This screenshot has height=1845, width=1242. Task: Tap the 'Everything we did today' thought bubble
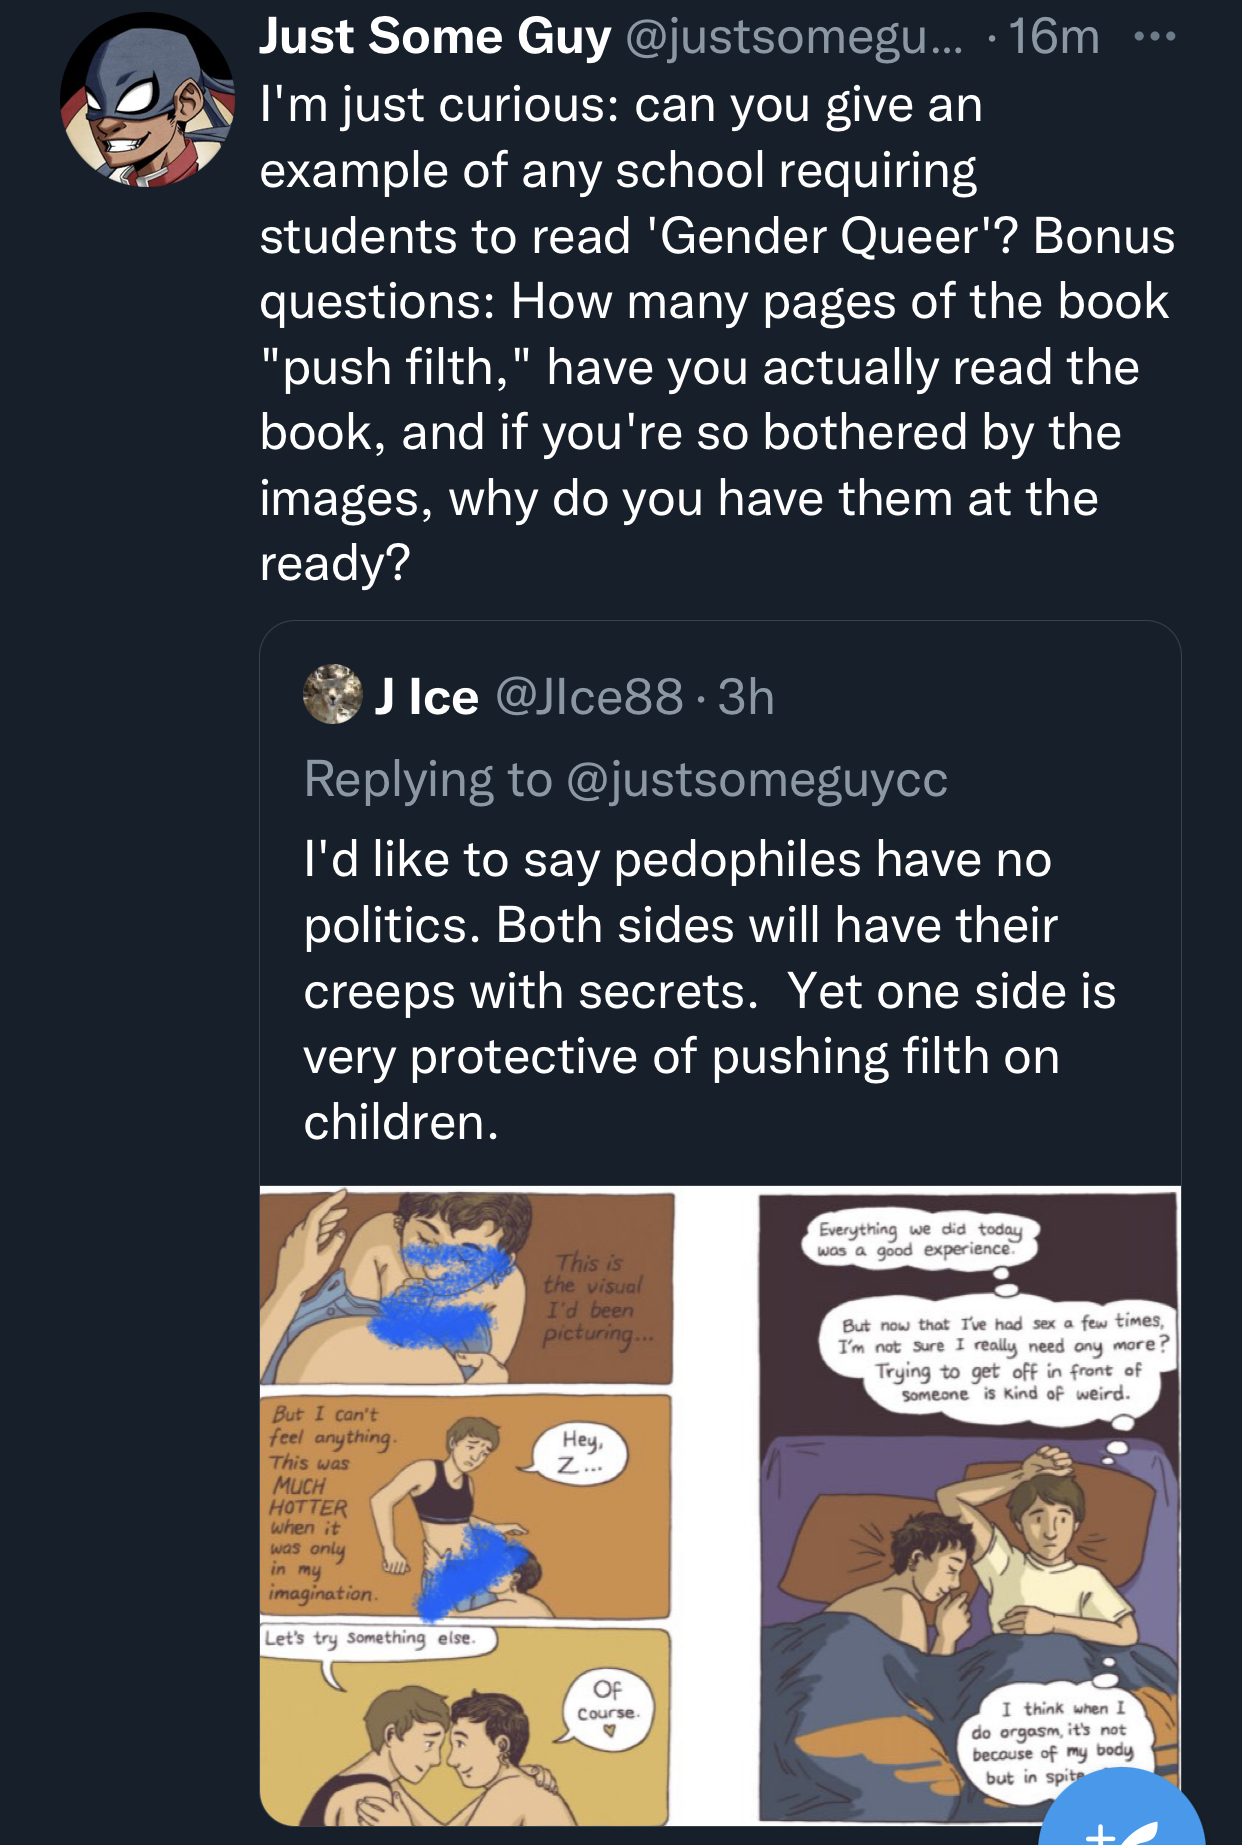[918, 1240]
